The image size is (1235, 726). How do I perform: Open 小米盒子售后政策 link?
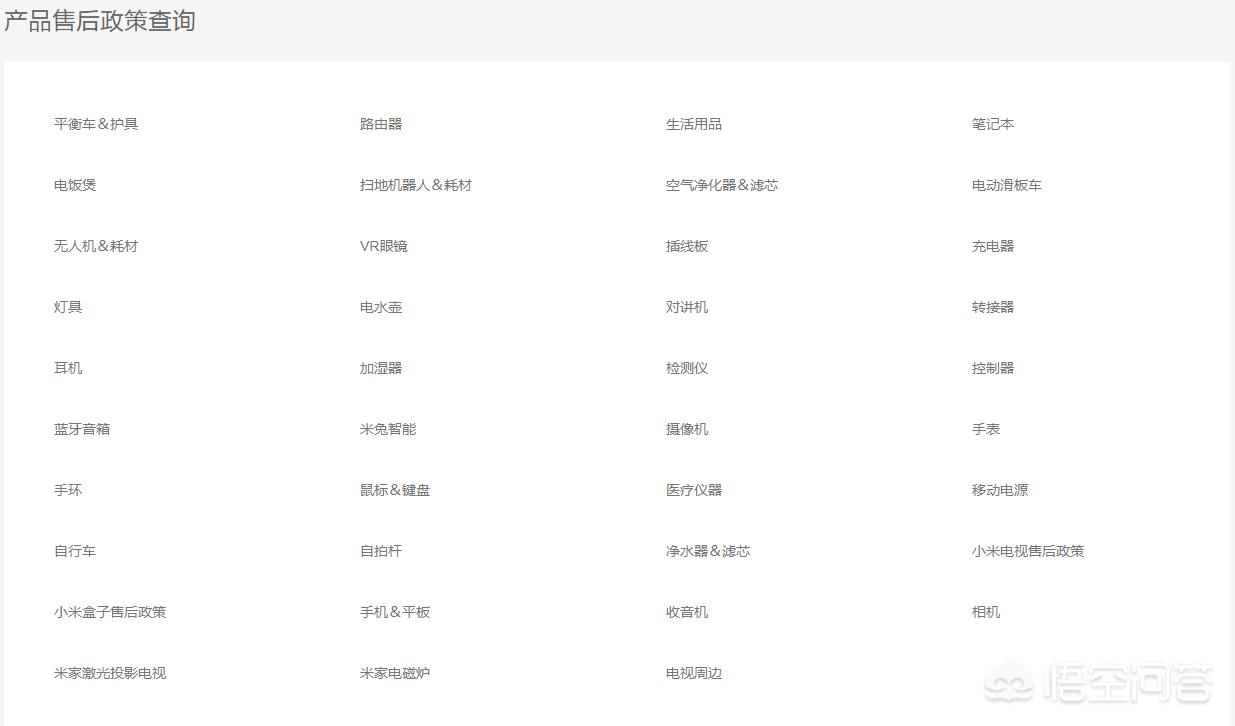point(110,612)
